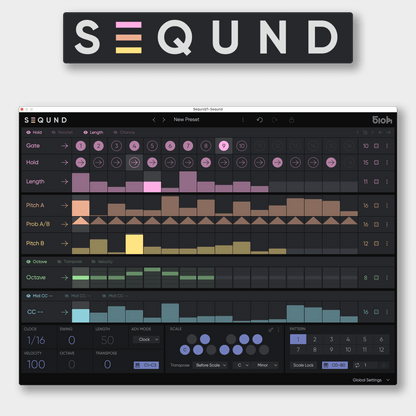Image resolution: width=416 pixels, height=416 pixels.
Task: Select pattern 1
Action: click(298, 339)
